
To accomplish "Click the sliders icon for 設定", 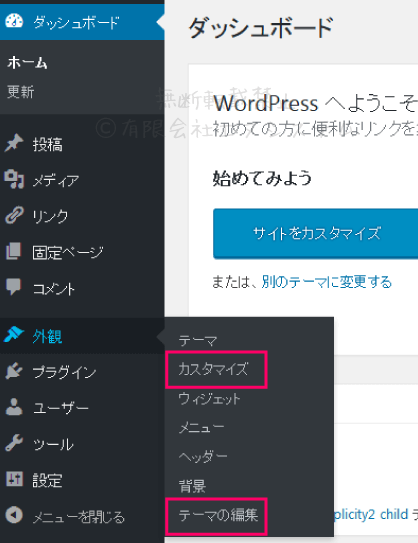I will 14,479.
